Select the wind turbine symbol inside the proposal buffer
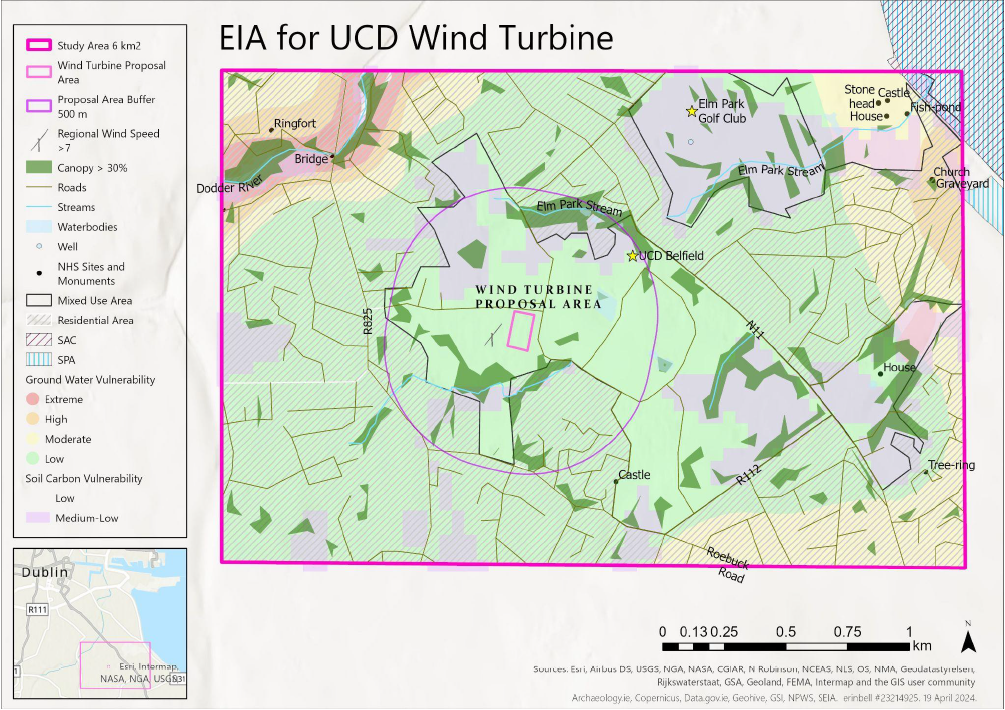The image size is (1005, 710). (491, 339)
